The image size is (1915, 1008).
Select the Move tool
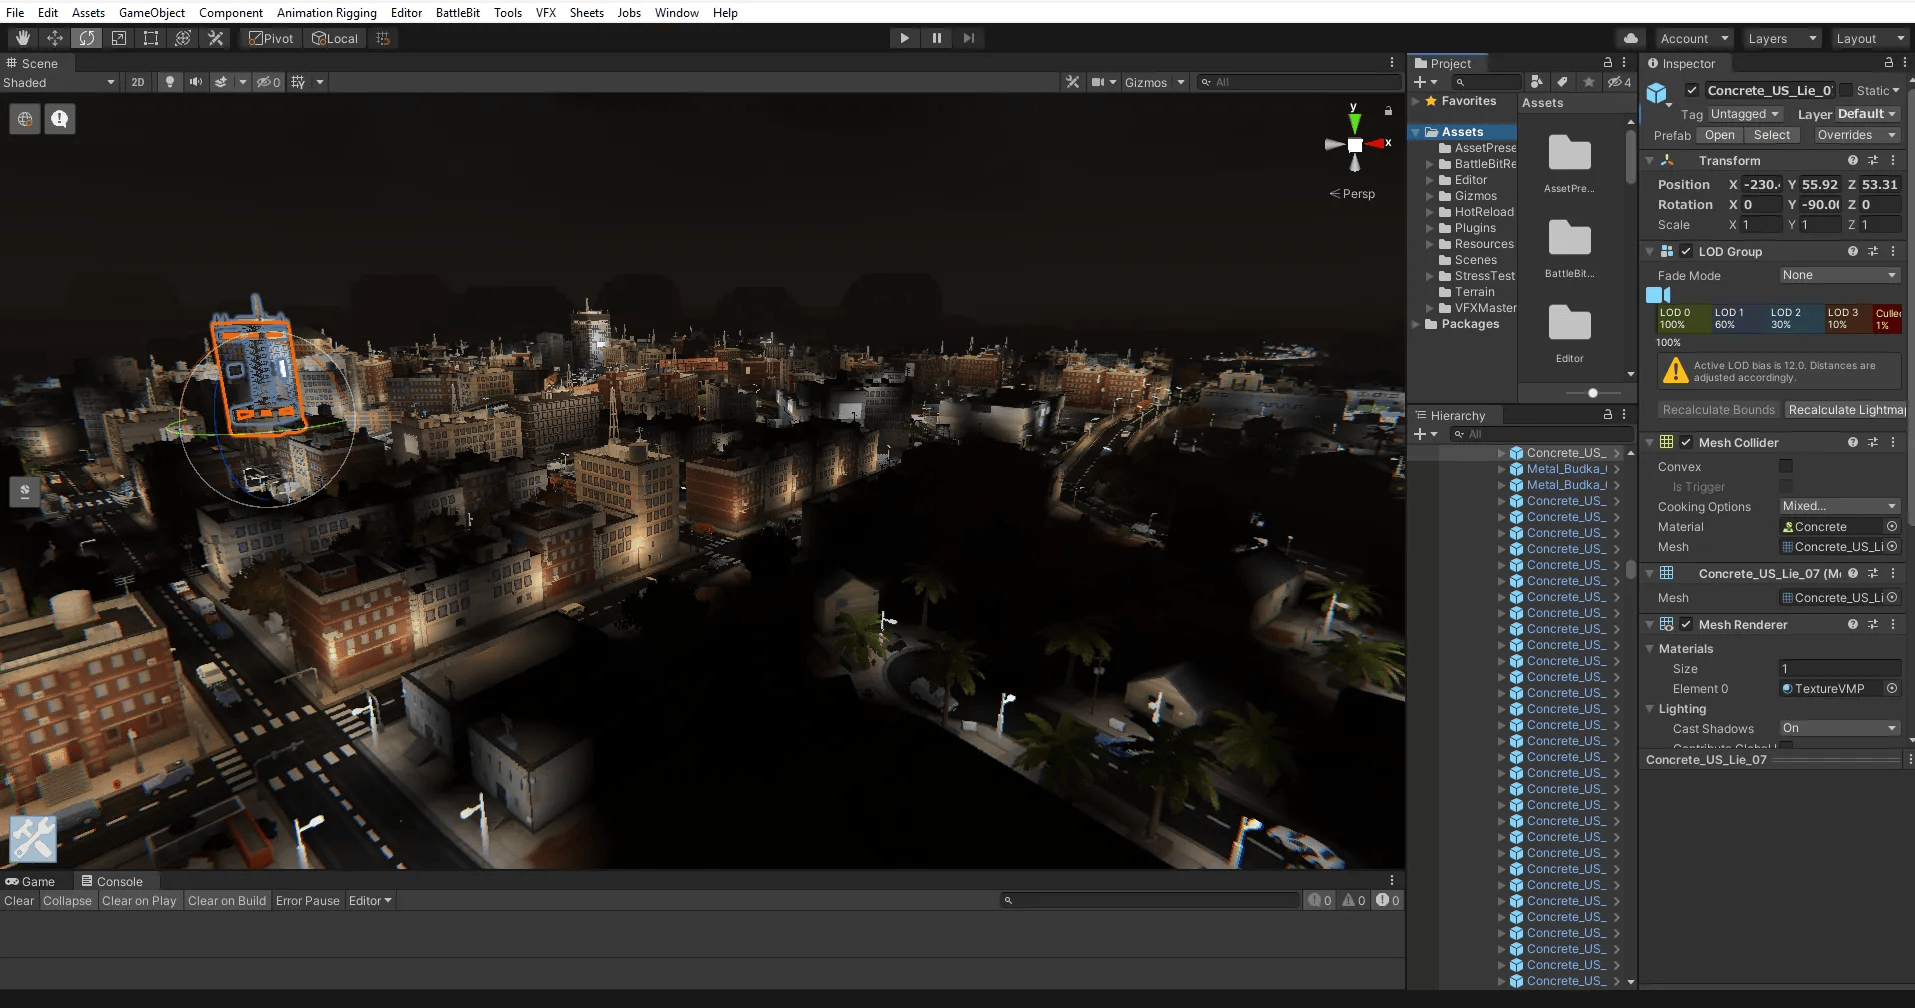click(x=55, y=38)
